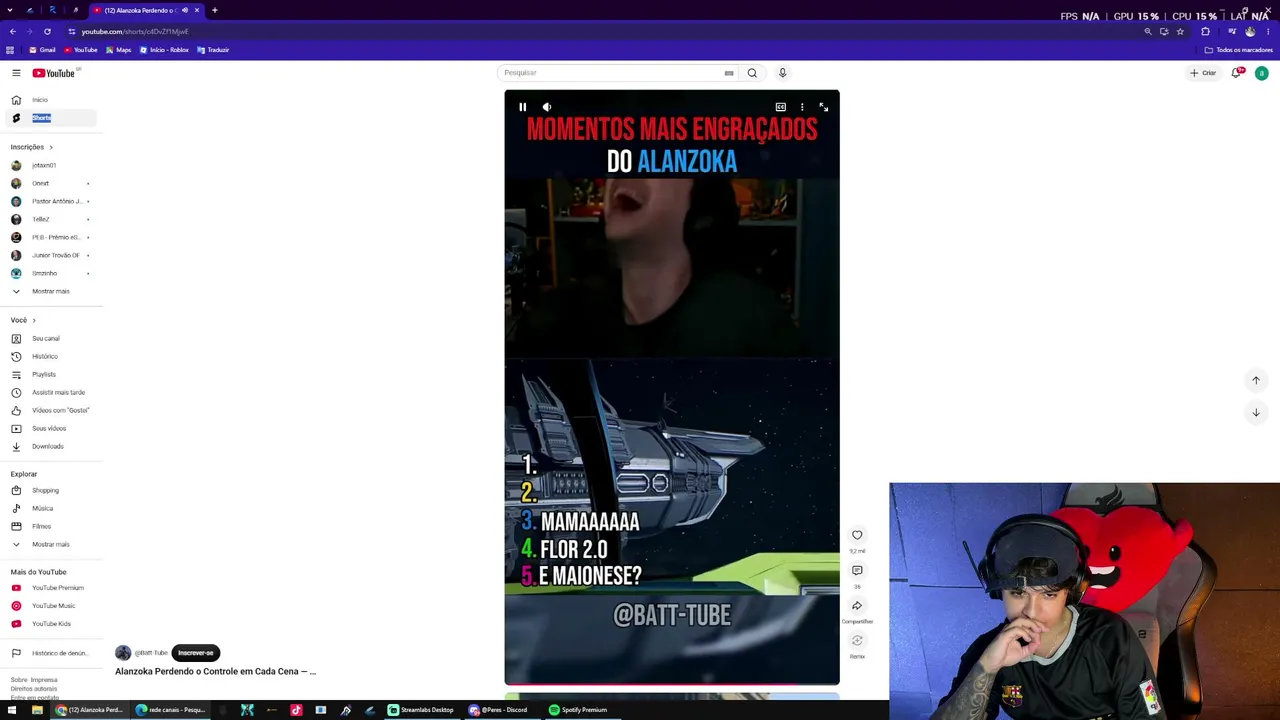Open the Short's comments
Viewport: 1280px width, 720px height.
[857, 570]
